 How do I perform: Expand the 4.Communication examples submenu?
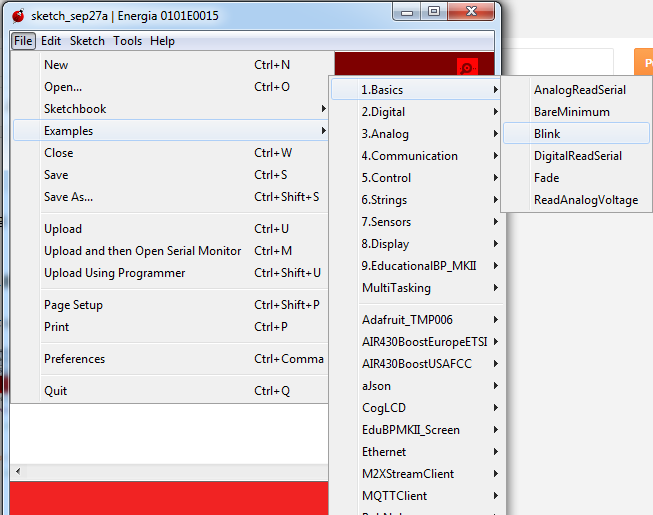416,156
